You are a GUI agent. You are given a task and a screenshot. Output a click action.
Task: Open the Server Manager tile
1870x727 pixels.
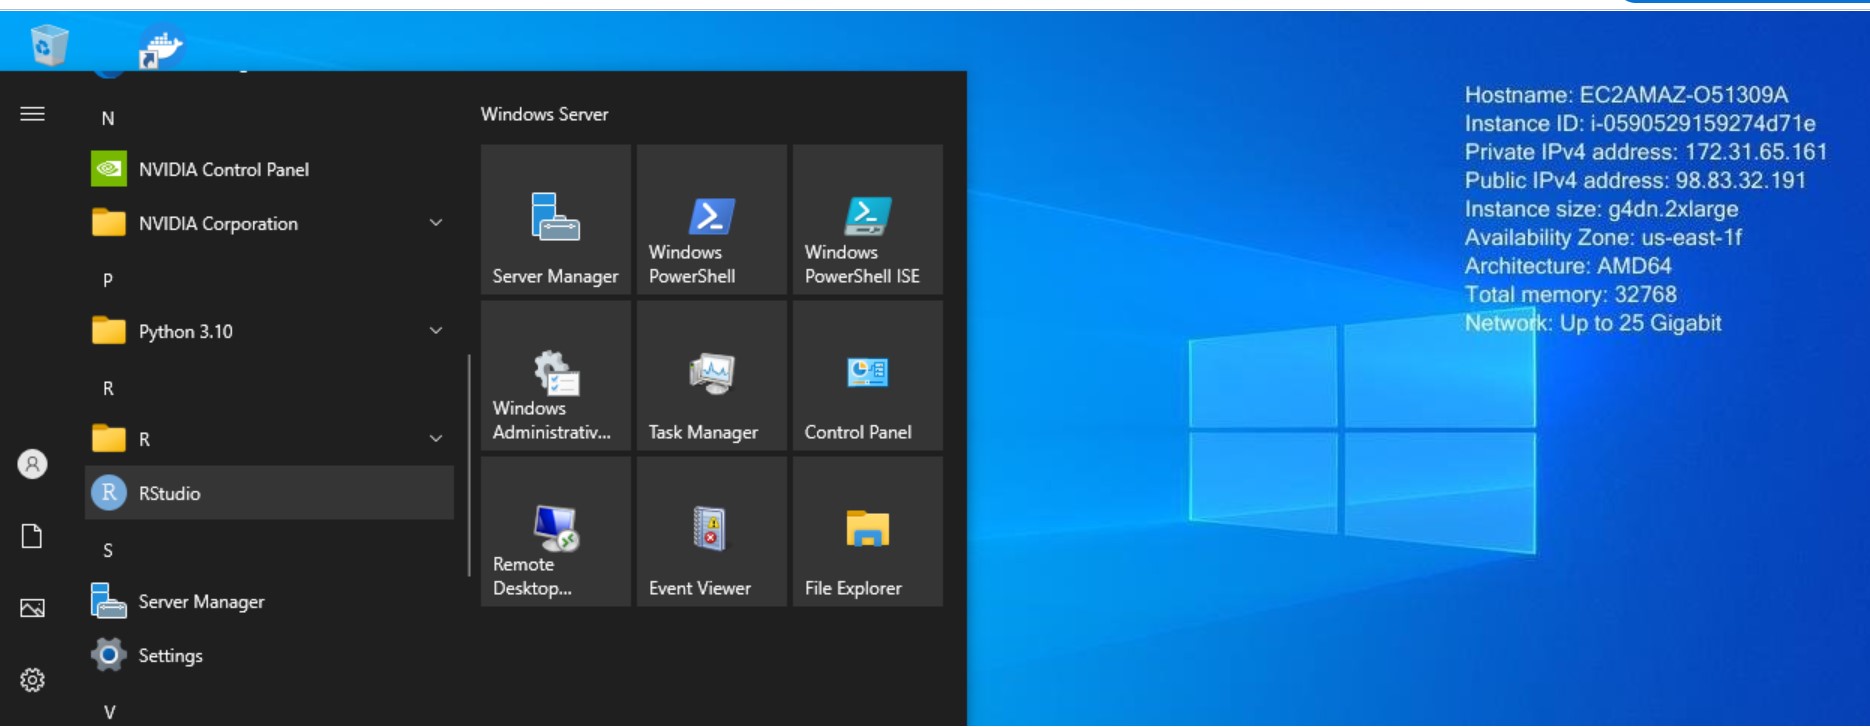556,220
